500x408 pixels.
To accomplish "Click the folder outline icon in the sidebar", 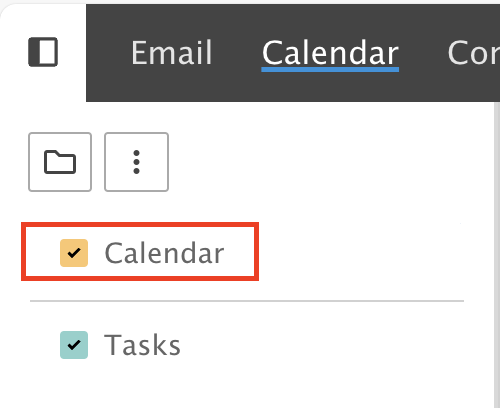I will pos(60,162).
